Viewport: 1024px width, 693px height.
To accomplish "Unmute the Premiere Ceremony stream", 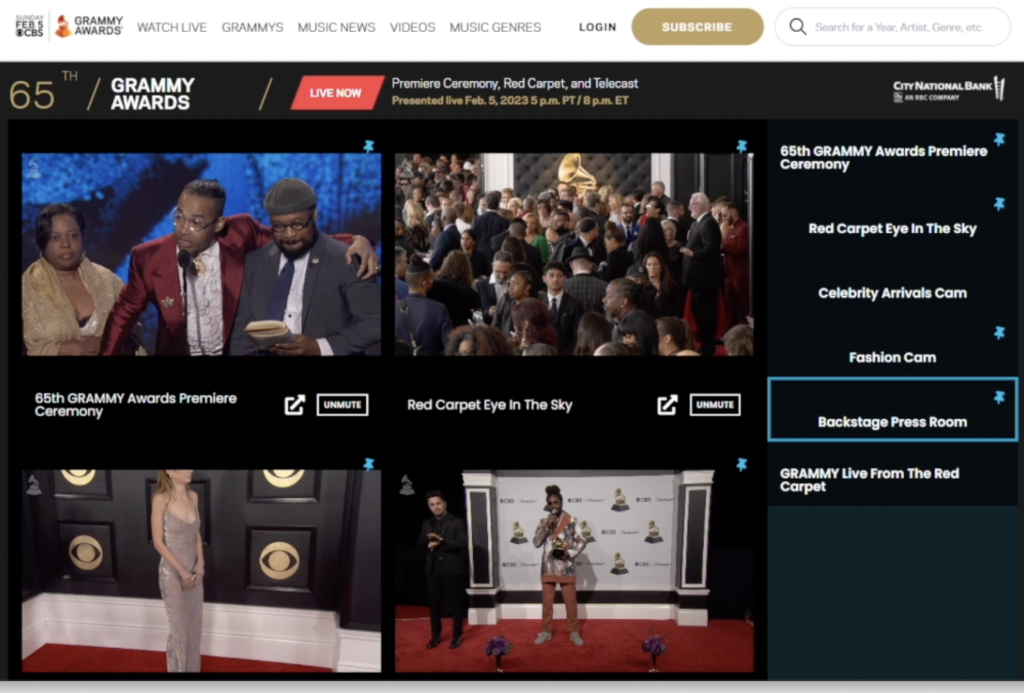I will (342, 405).
